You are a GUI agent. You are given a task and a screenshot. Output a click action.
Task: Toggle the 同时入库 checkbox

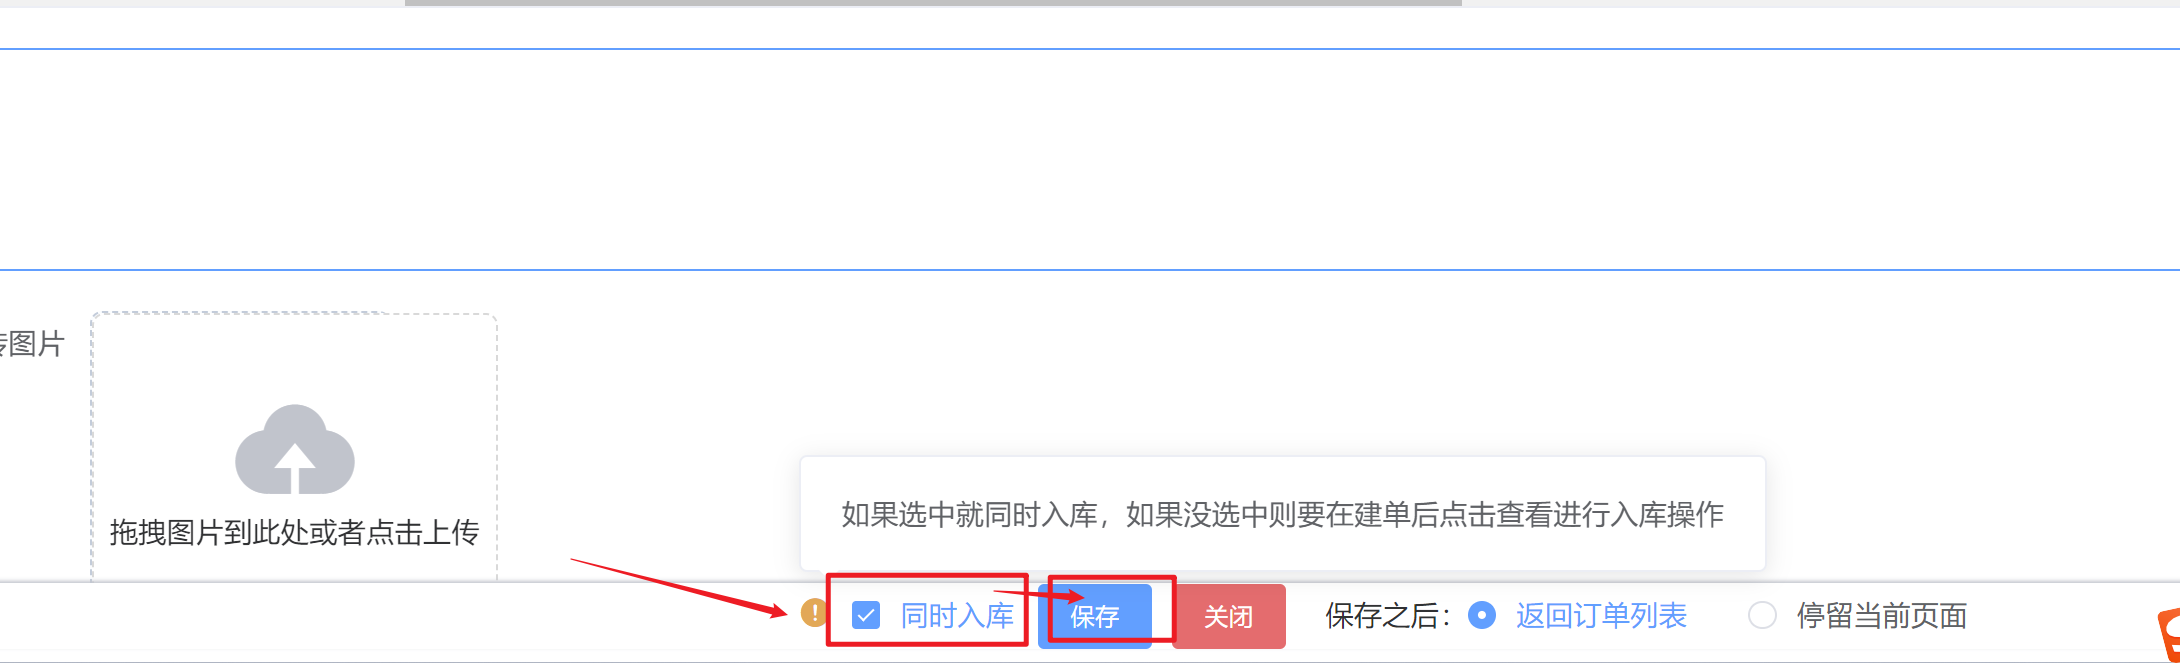[x=866, y=615]
